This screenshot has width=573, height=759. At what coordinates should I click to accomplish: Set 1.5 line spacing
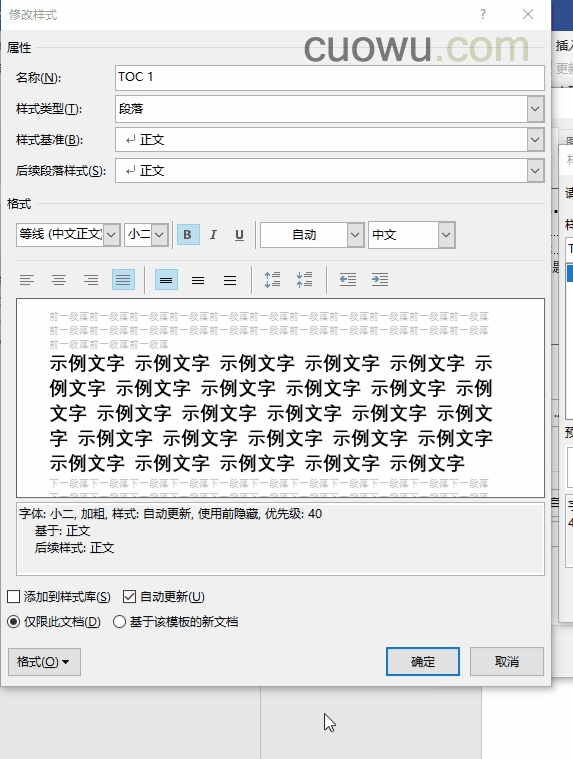[198, 280]
